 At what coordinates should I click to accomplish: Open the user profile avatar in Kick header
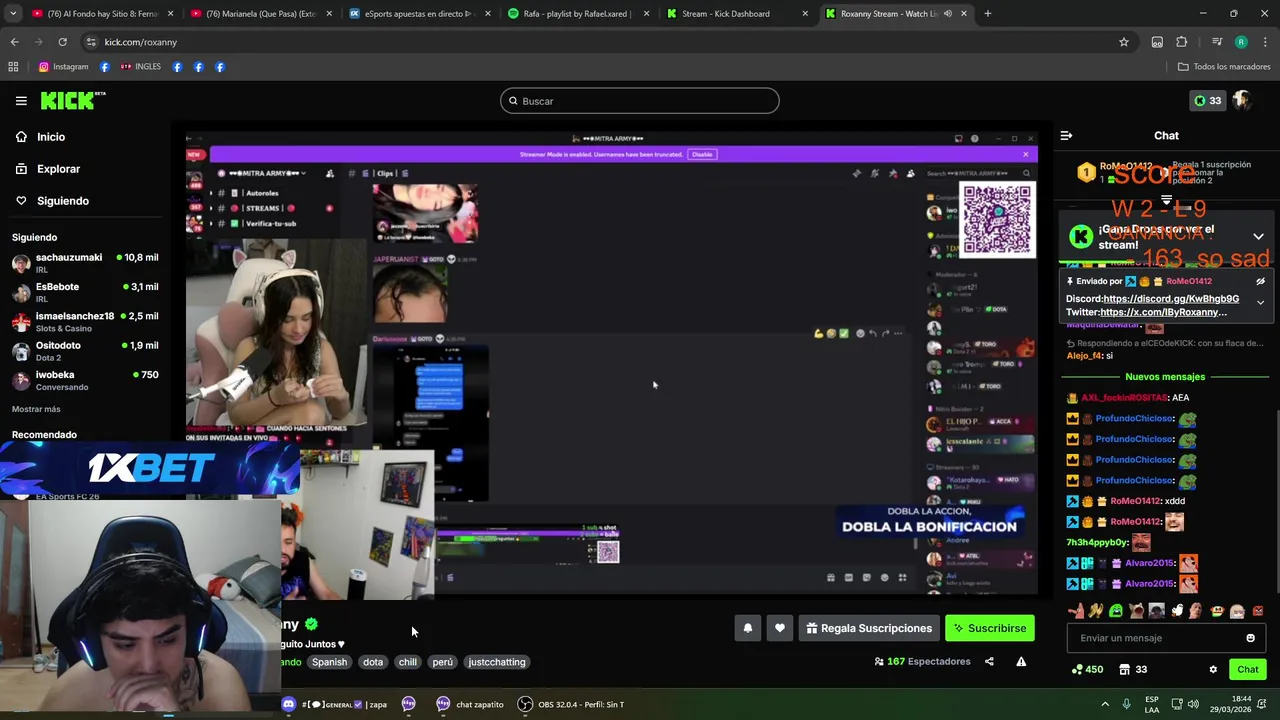tap(1242, 101)
